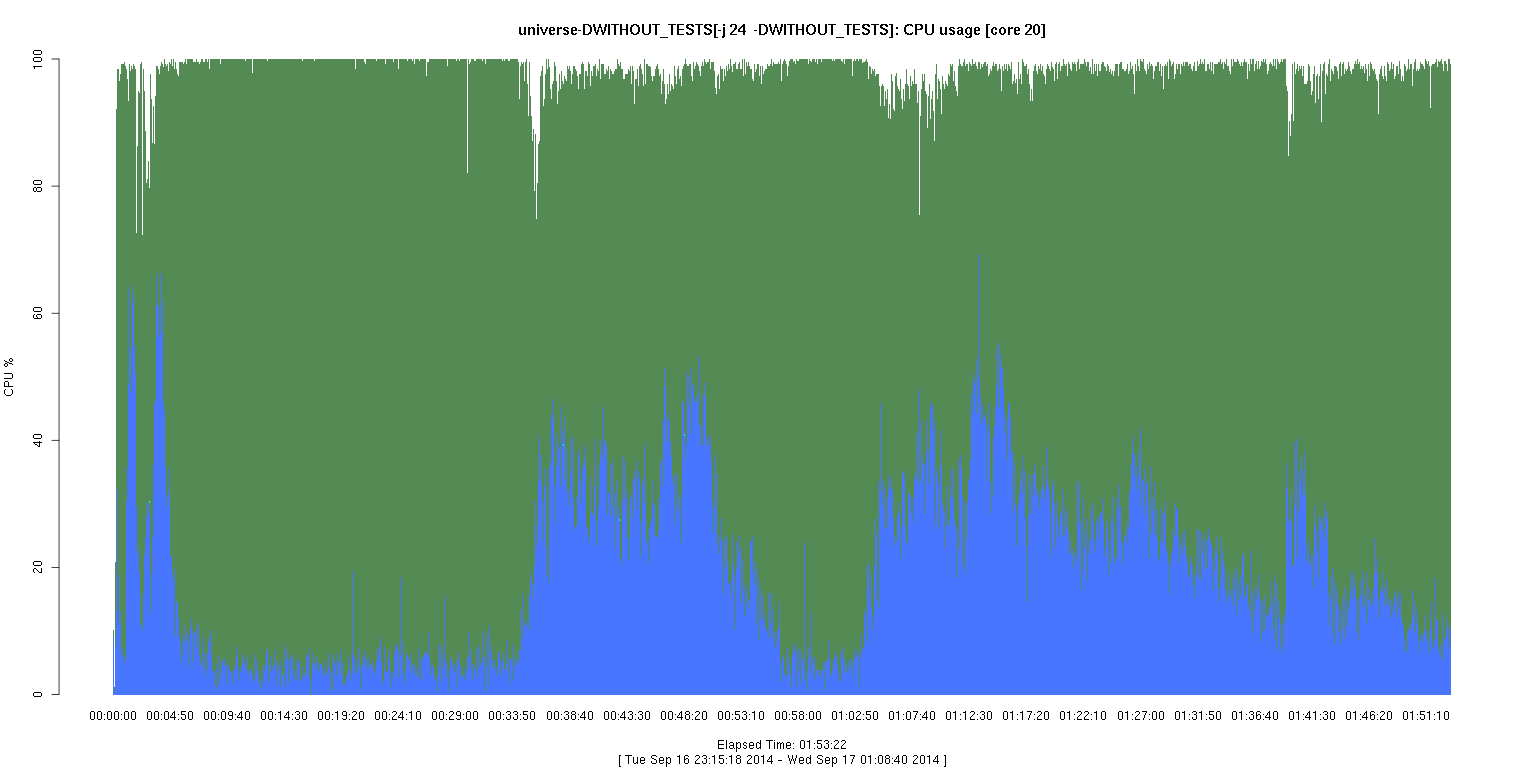Image resolution: width=1536 pixels, height=768 pixels.
Task: Click x-axis time label 00:14:30
Action: tap(284, 716)
